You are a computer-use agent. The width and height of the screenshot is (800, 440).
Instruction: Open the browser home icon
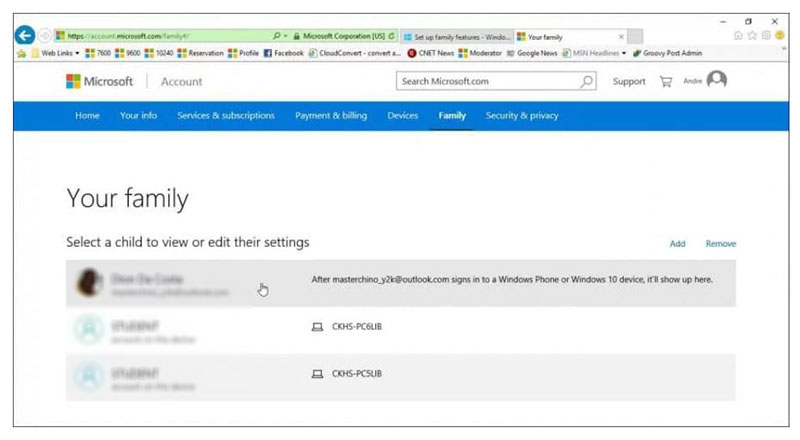click(738, 36)
